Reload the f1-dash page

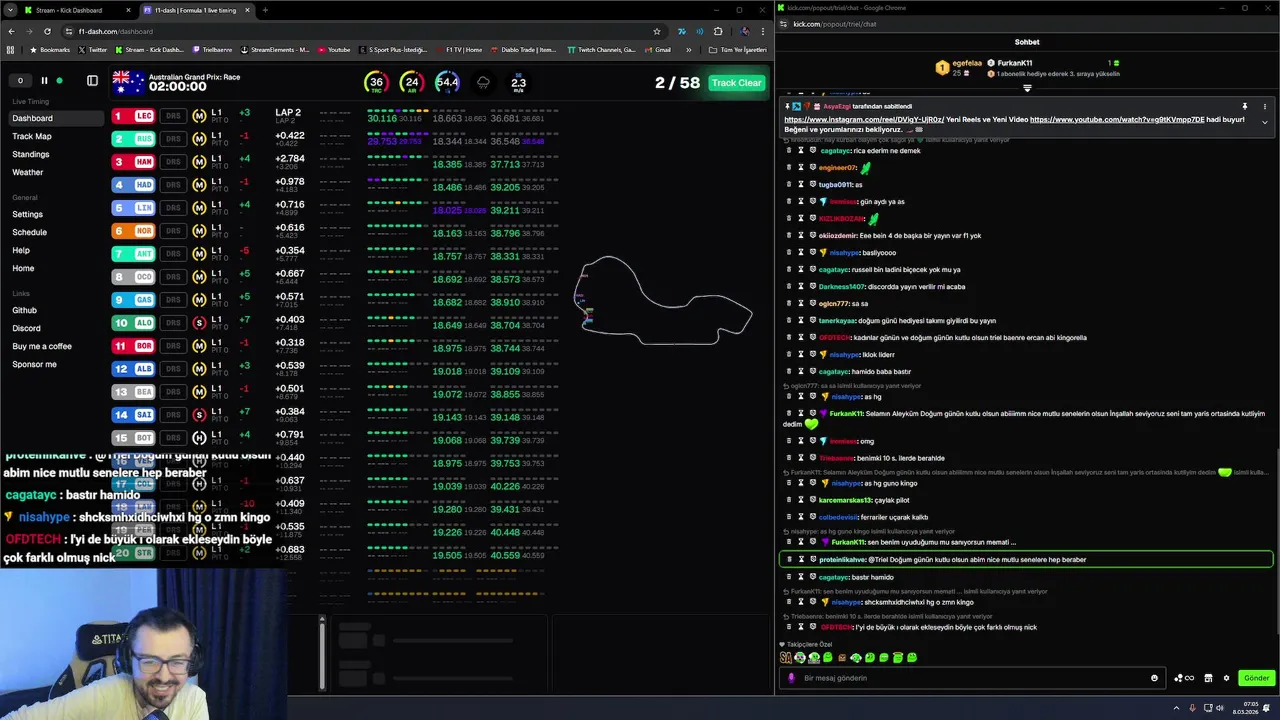coord(47,31)
